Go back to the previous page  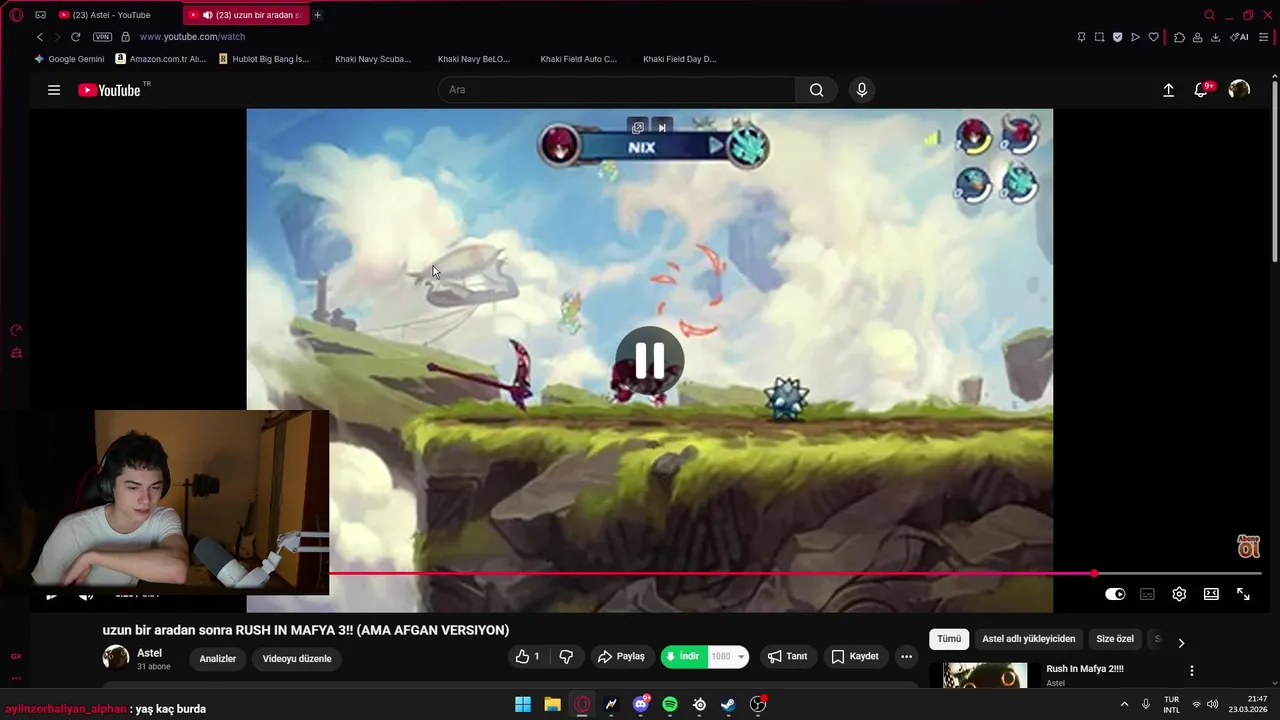[40, 37]
